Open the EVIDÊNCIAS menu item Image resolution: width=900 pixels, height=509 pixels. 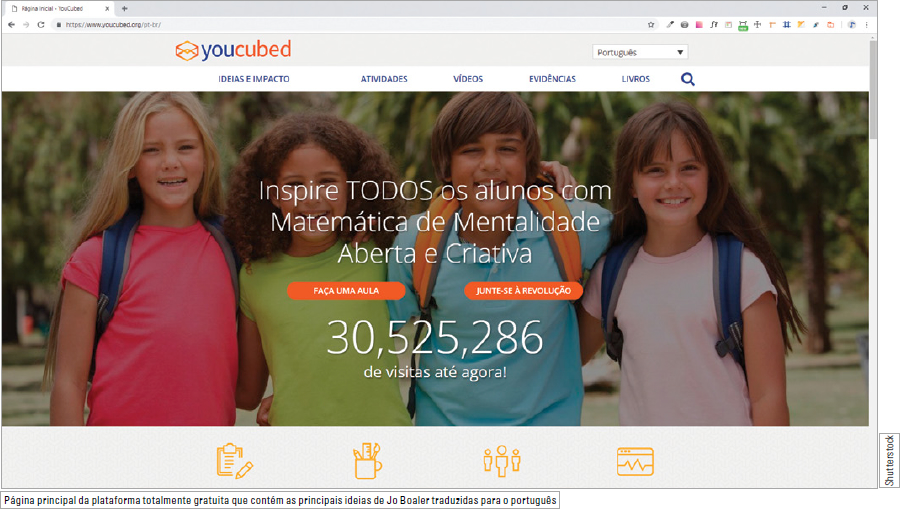click(552, 79)
